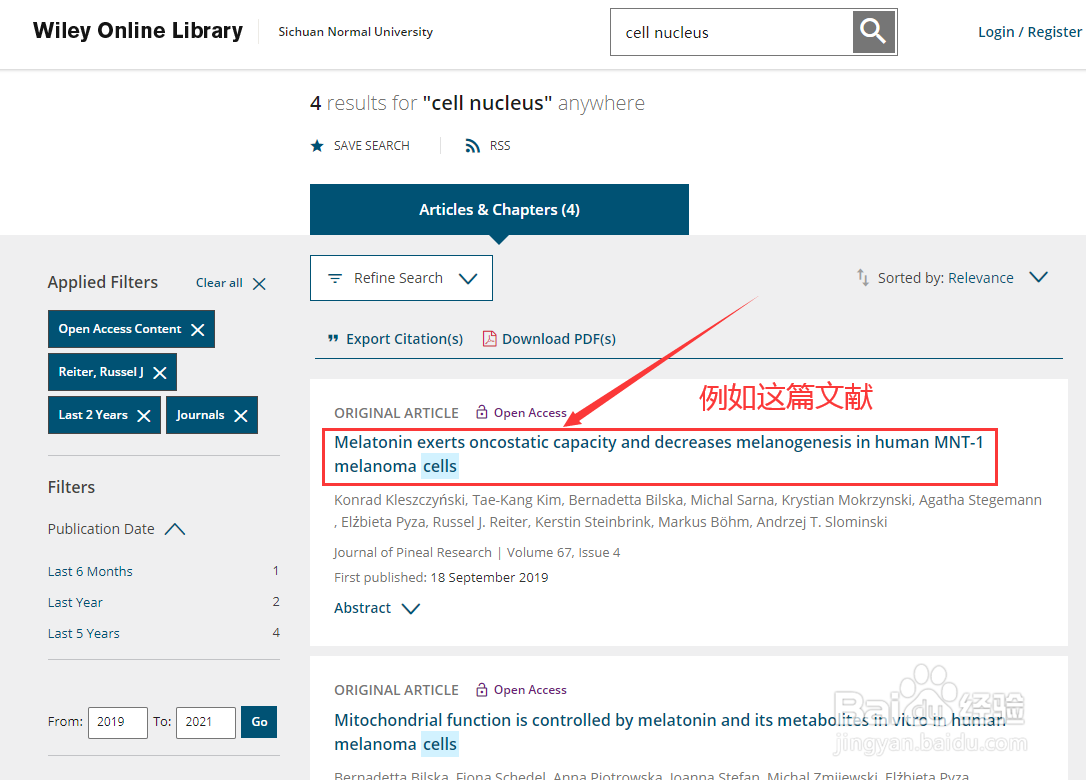Click the RSS text link
The width and height of the screenshot is (1086, 780).
pyautogui.click(x=499, y=145)
